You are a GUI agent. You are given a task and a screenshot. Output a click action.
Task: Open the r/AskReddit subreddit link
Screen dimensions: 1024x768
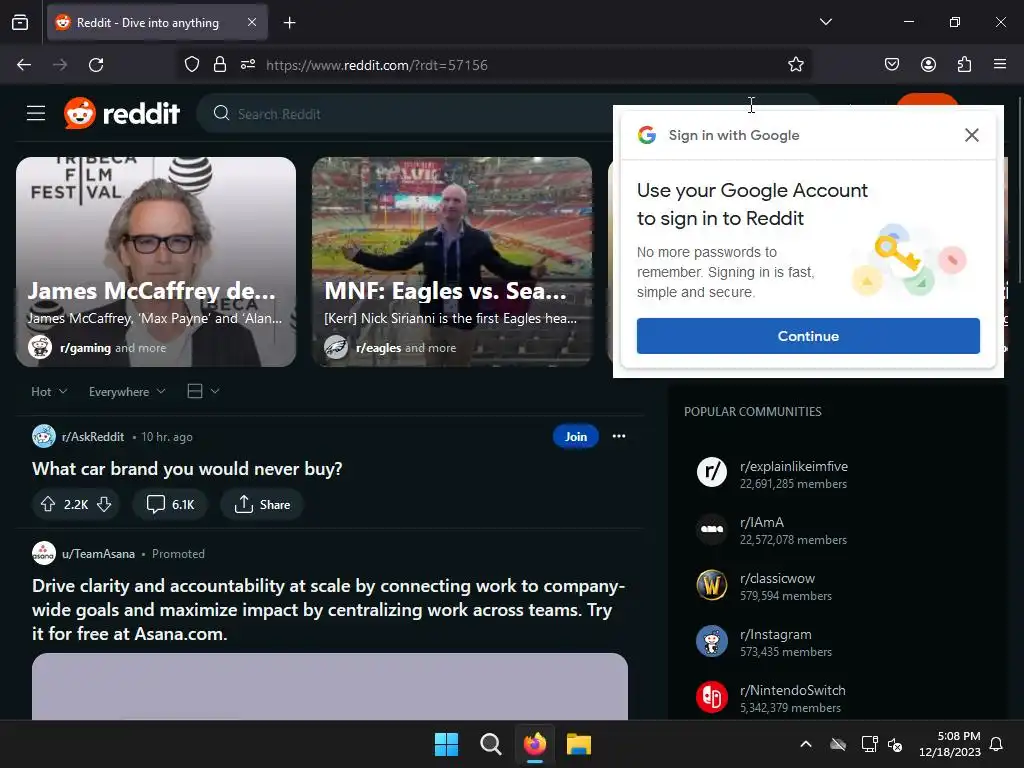[x=93, y=437]
